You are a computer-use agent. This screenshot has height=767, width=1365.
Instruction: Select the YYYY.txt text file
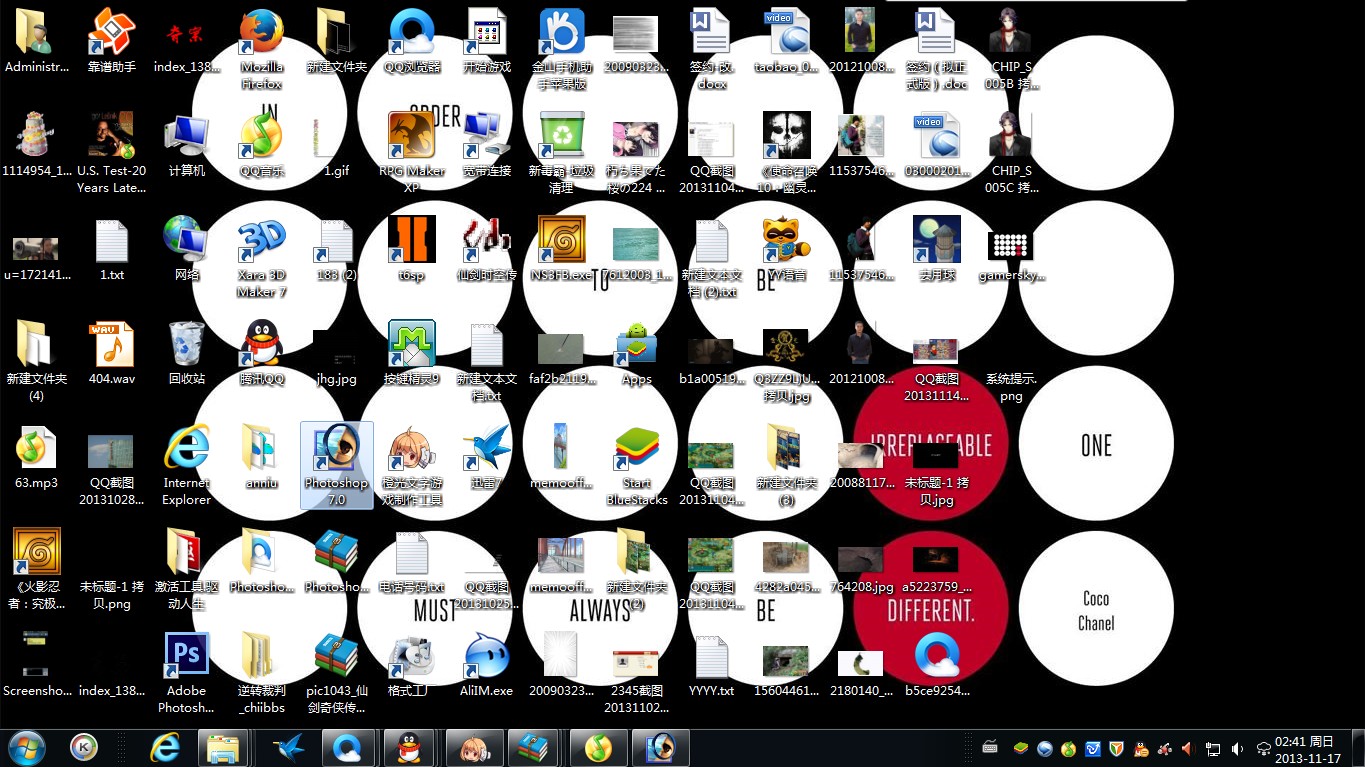(712, 665)
